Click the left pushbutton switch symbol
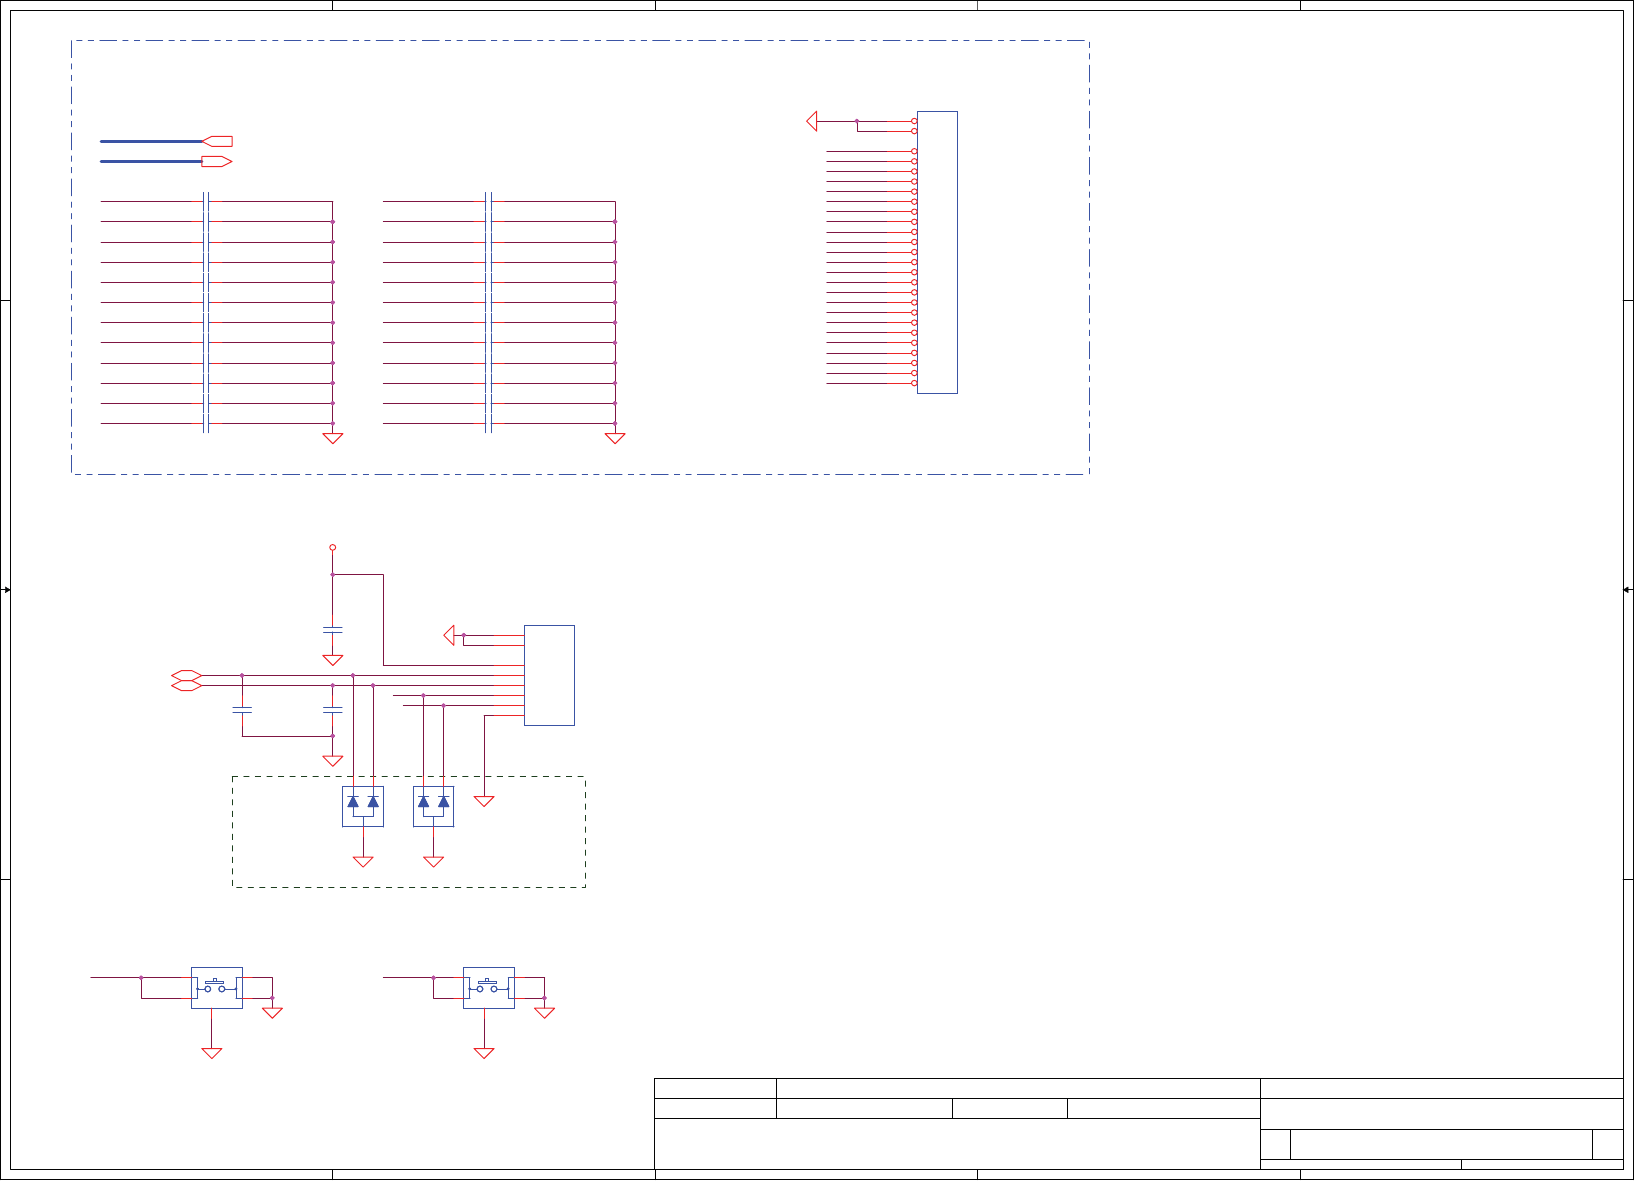The width and height of the screenshot is (1634, 1181). point(216,988)
